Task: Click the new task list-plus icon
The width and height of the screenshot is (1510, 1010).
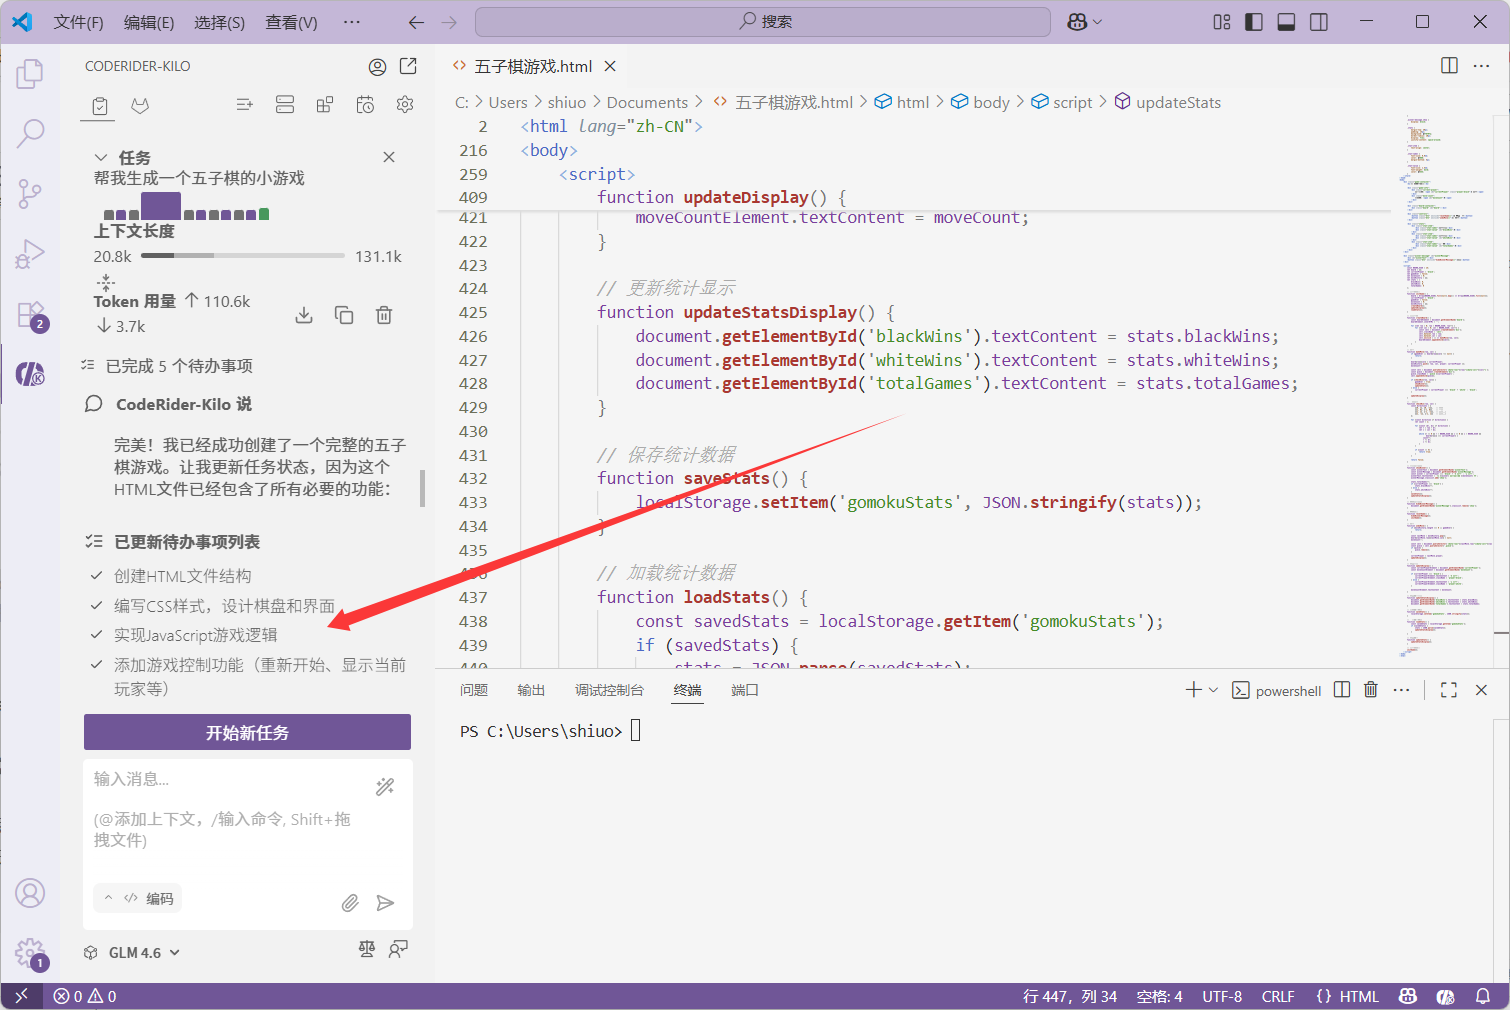Action: coord(244,105)
